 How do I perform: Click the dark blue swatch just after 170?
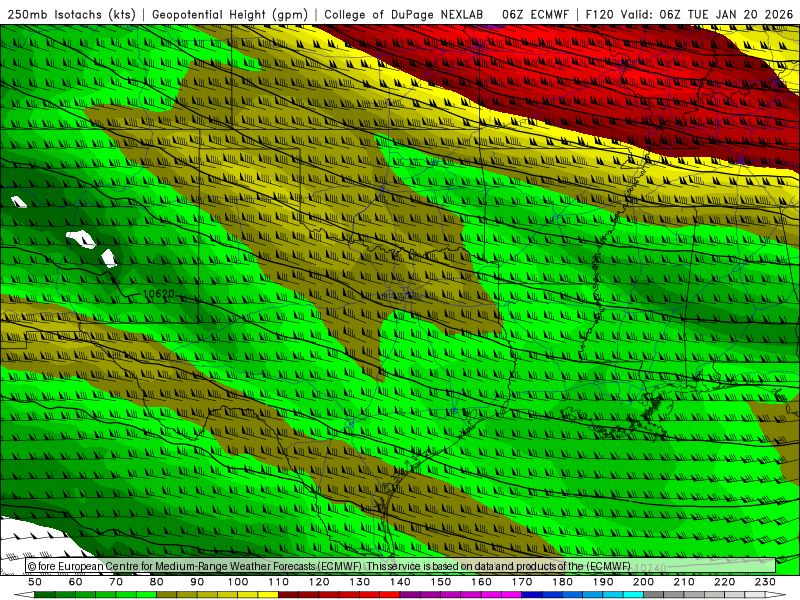click(x=532, y=595)
